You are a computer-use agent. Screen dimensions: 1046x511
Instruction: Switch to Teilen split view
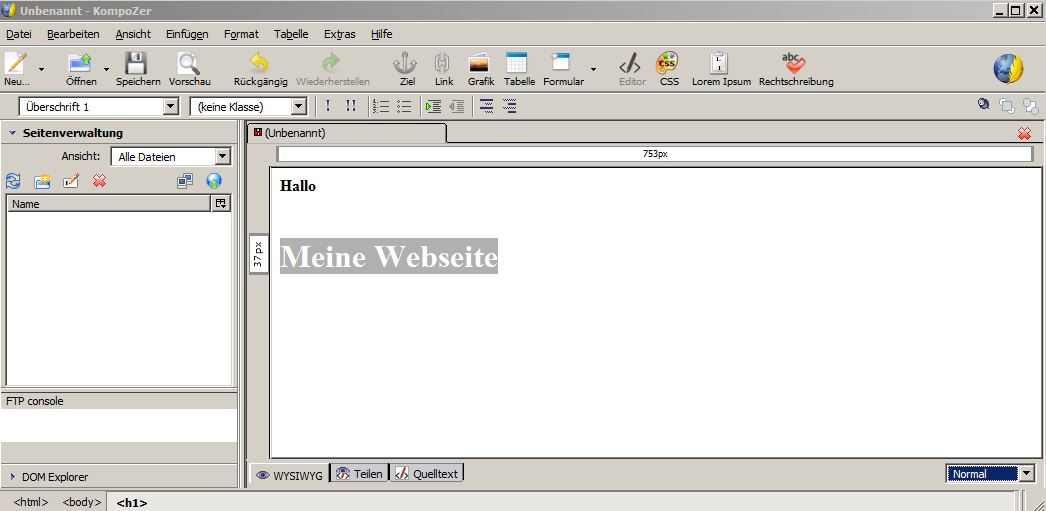click(360, 474)
